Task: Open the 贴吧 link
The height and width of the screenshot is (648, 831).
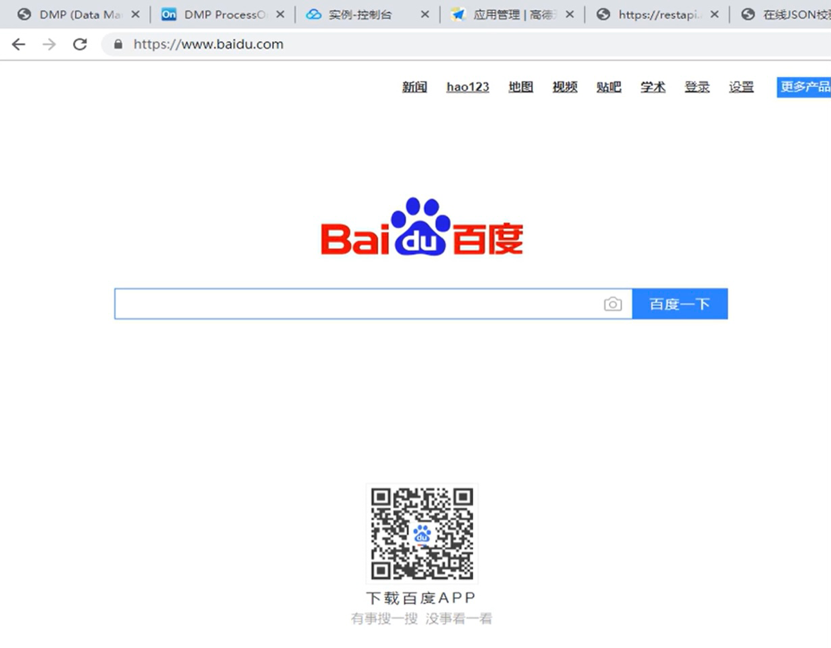Action: pyautogui.click(x=608, y=87)
